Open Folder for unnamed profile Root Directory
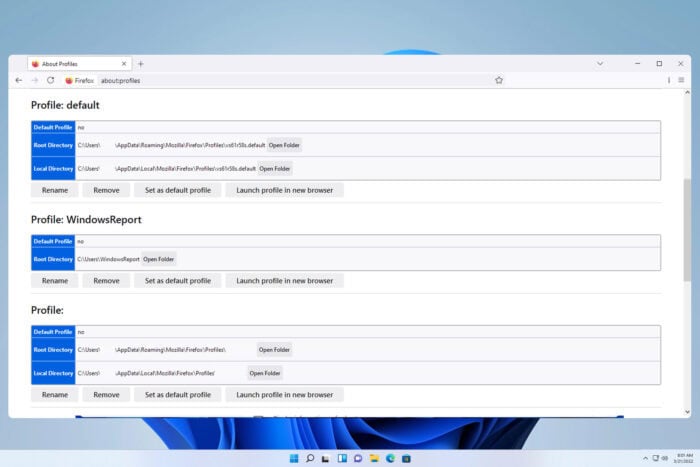This screenshot has width=700, height=467. [x=274, y=350]
